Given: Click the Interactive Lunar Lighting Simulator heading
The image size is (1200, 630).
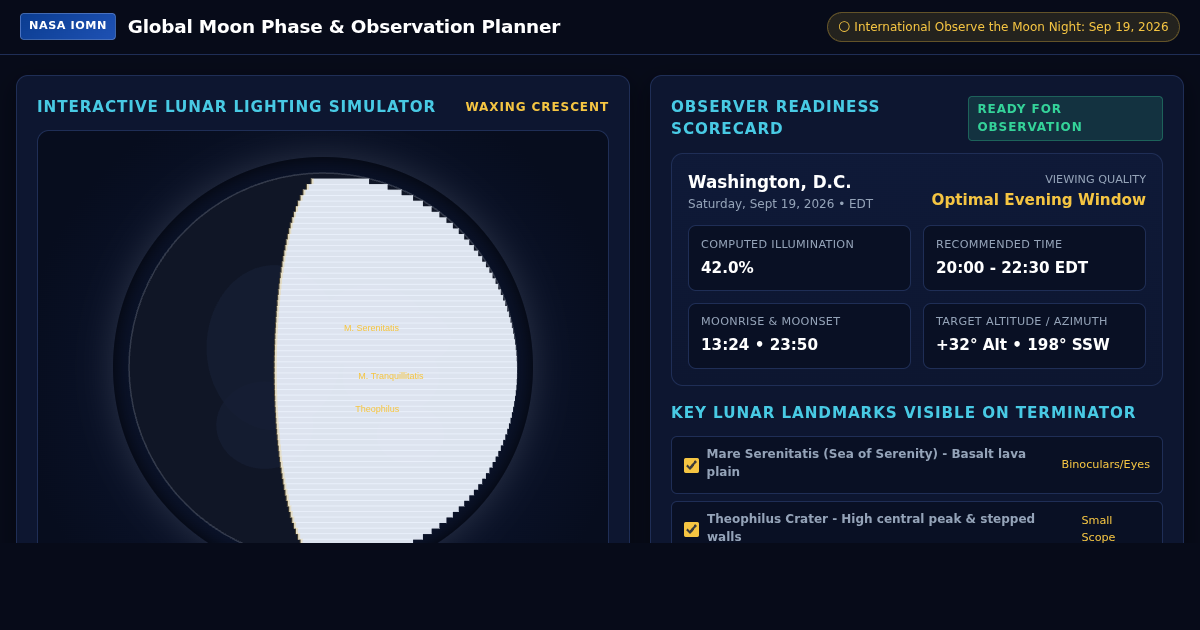Looking at the screenshot, I should [x=236, y=107].
